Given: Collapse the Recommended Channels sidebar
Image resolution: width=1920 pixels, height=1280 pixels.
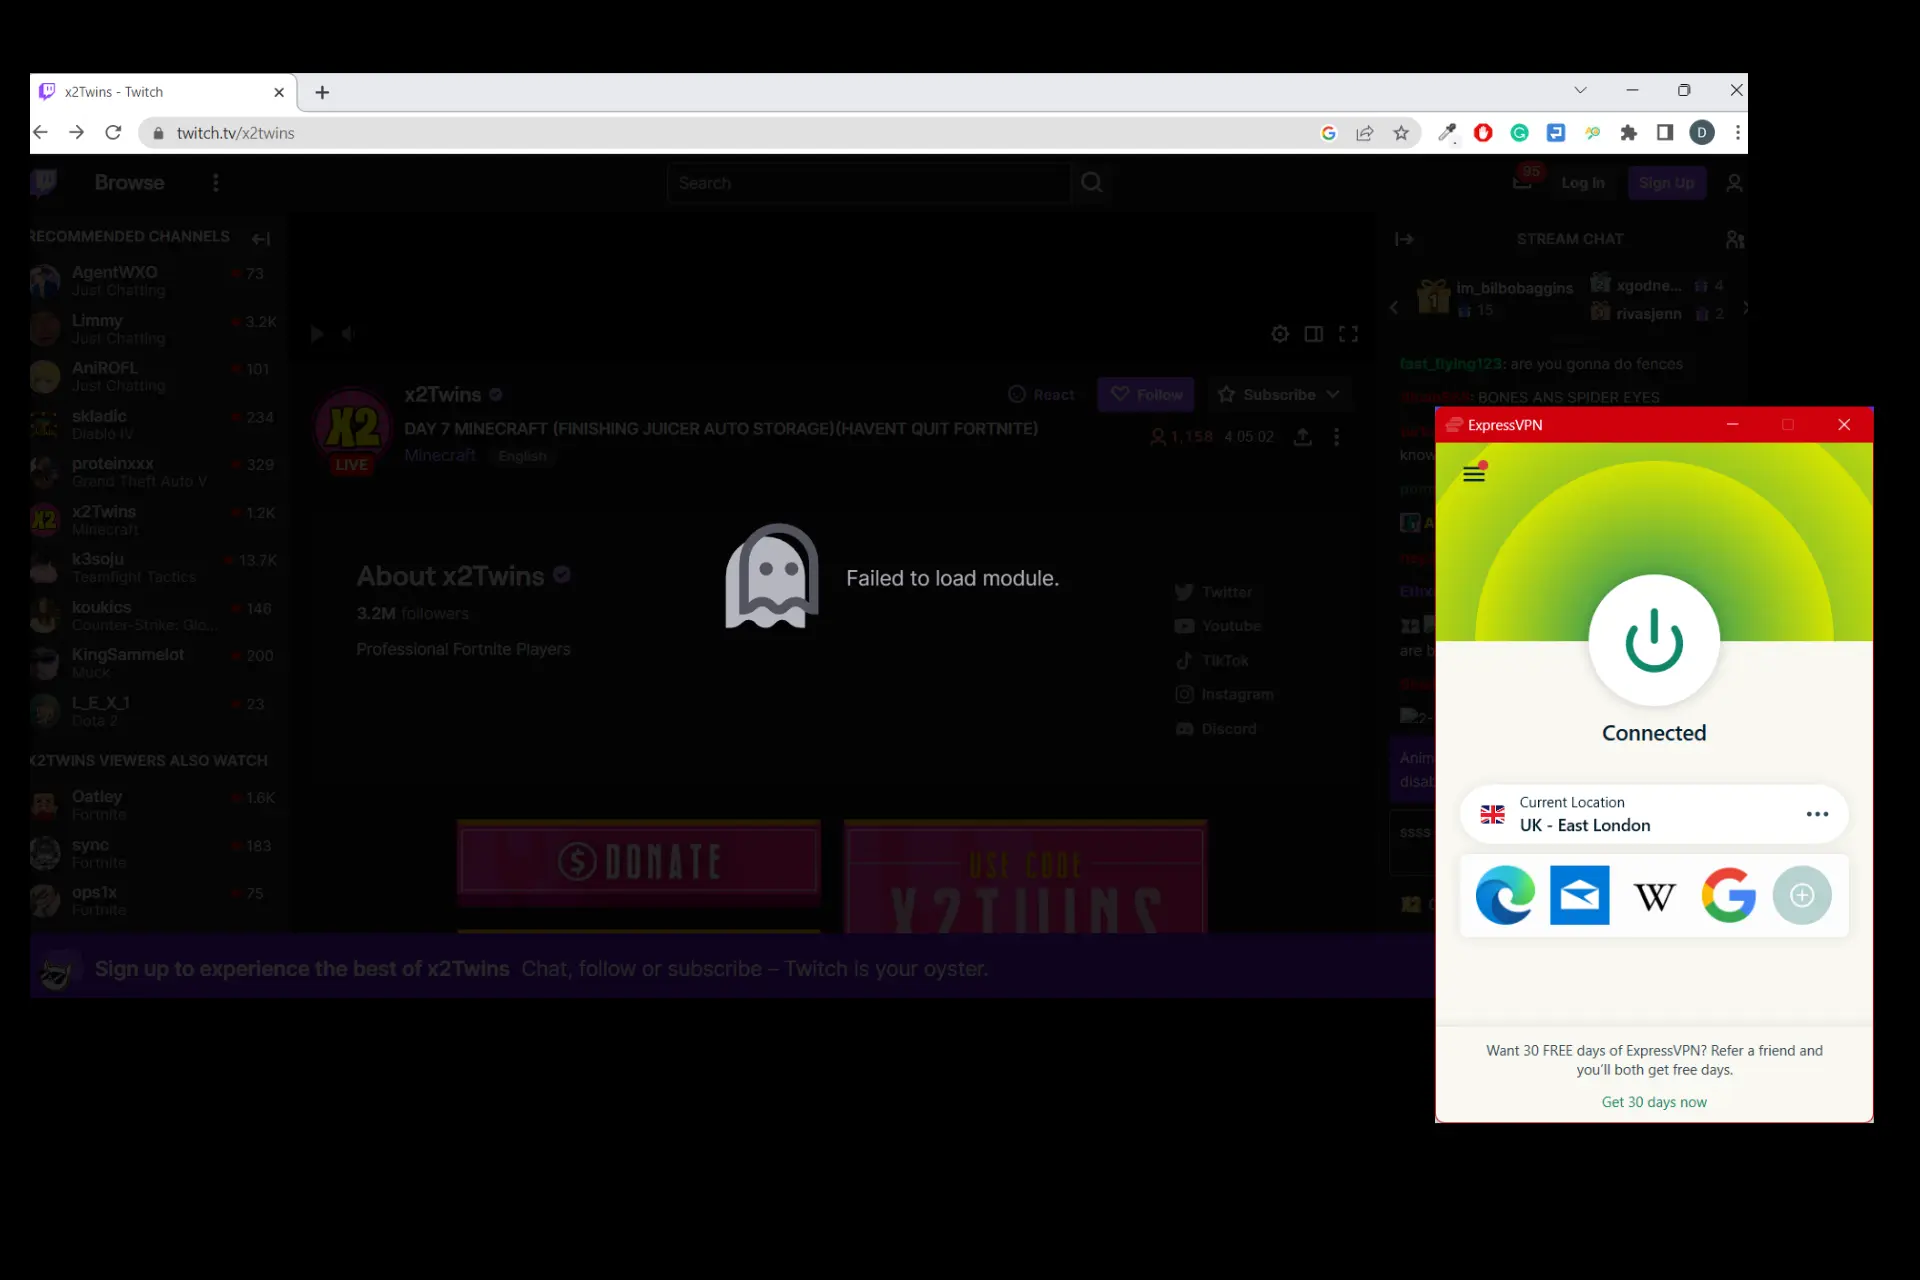Looking at the screenshot, I should coord(260,238).
